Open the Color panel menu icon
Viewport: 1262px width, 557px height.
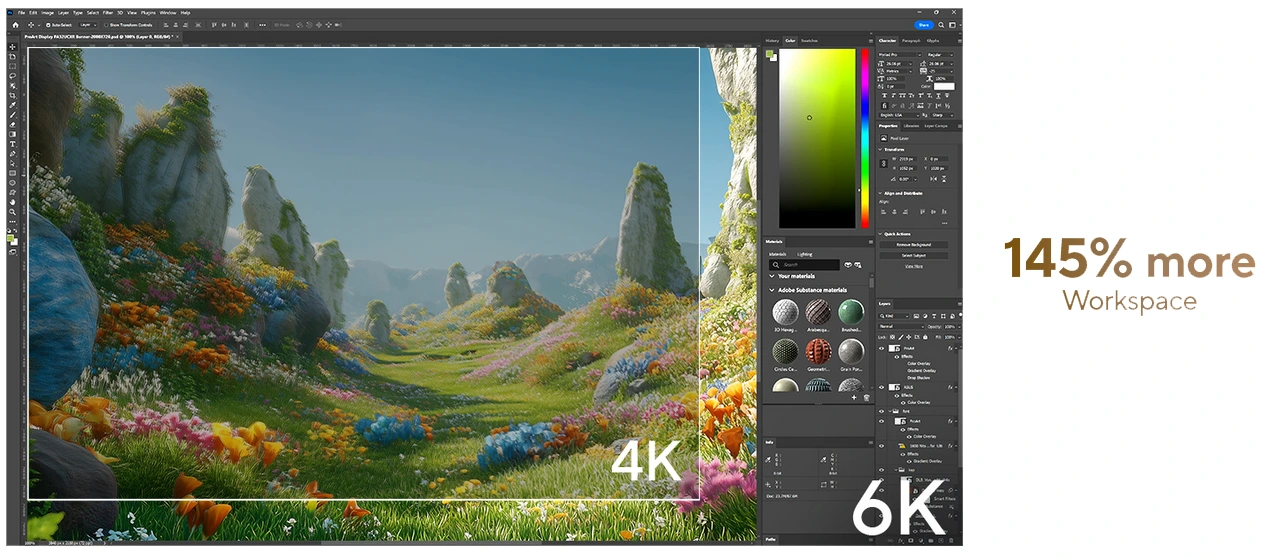(871, 41)
